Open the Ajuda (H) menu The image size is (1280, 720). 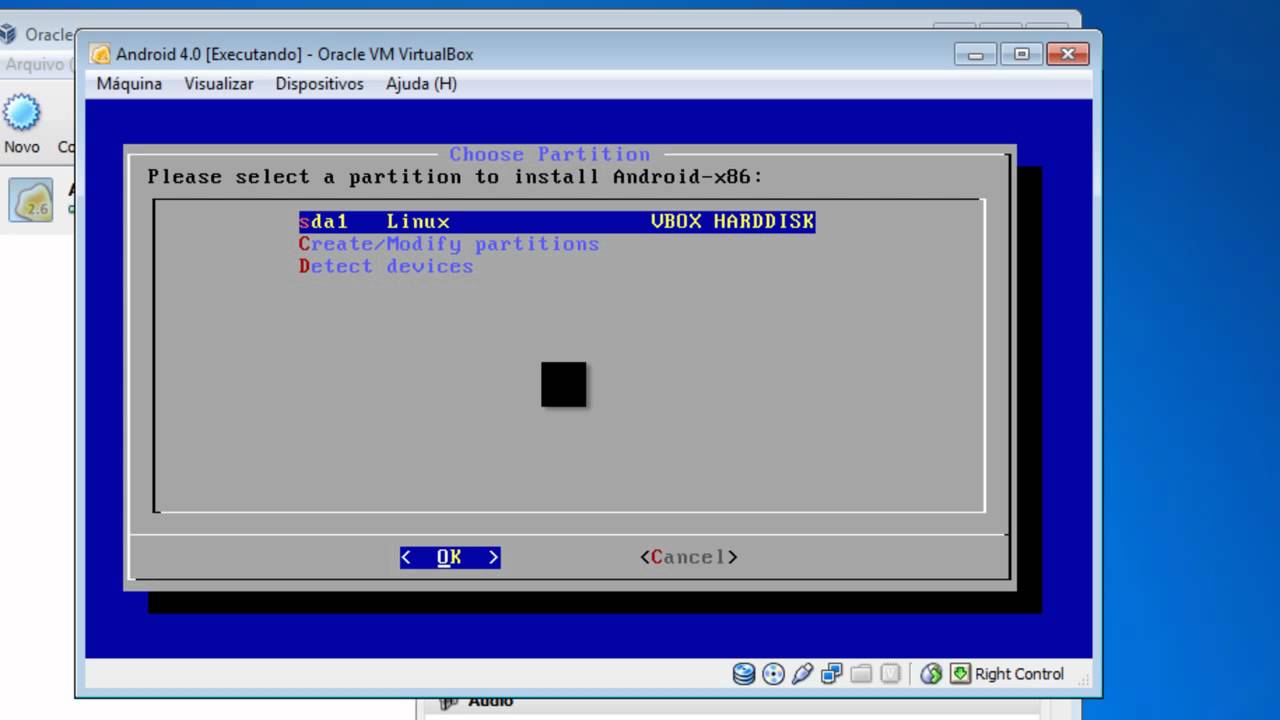point(421,84)
